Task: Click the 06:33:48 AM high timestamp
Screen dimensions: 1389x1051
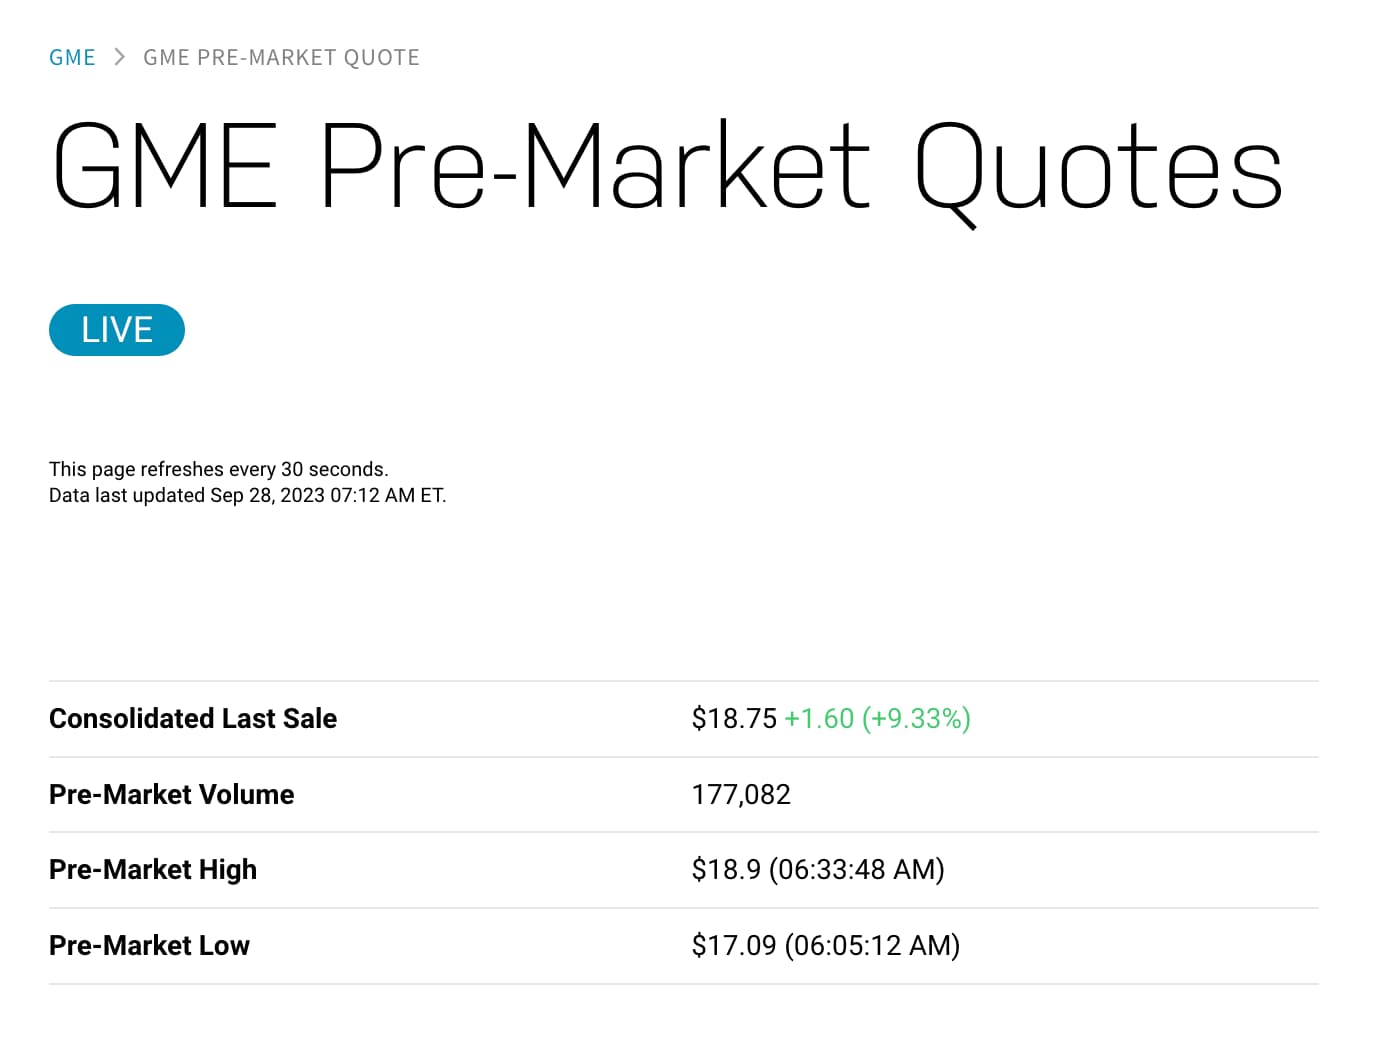Action: pos(857,870)
